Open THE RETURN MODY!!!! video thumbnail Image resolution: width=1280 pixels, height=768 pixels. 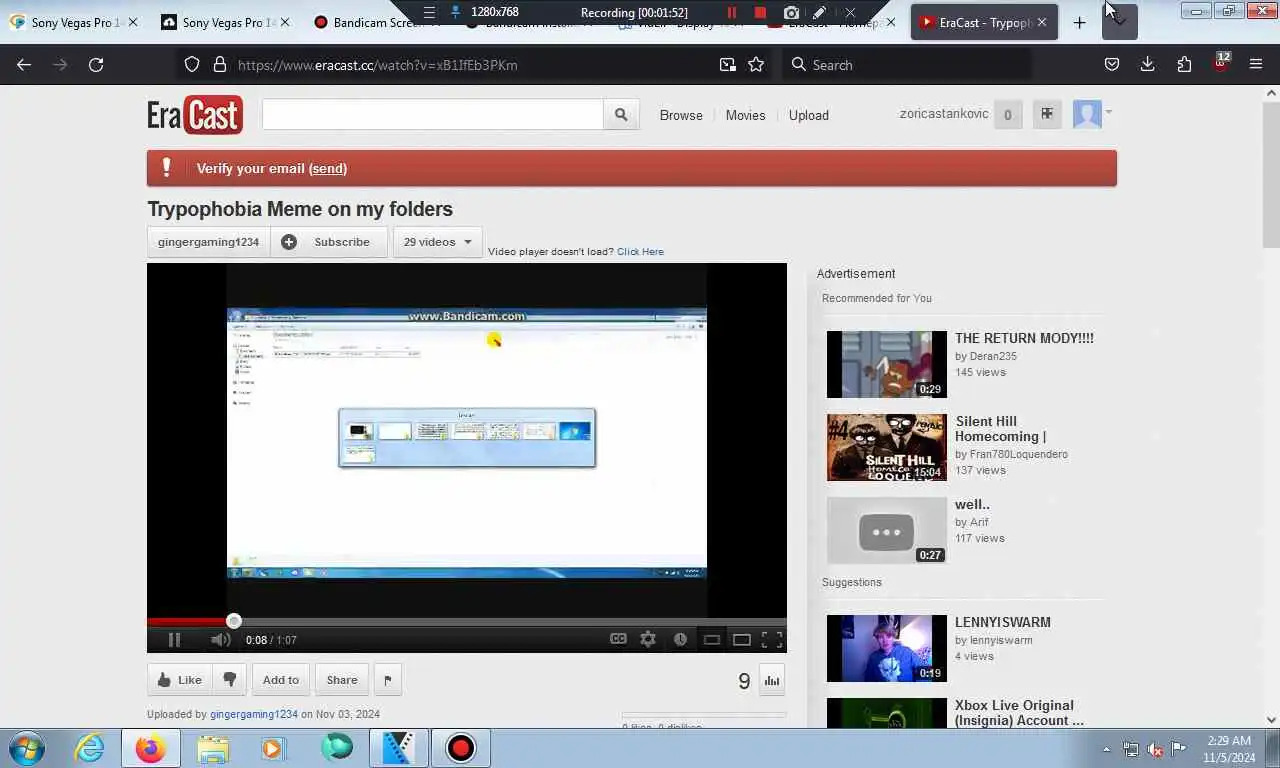coord(886,364)
